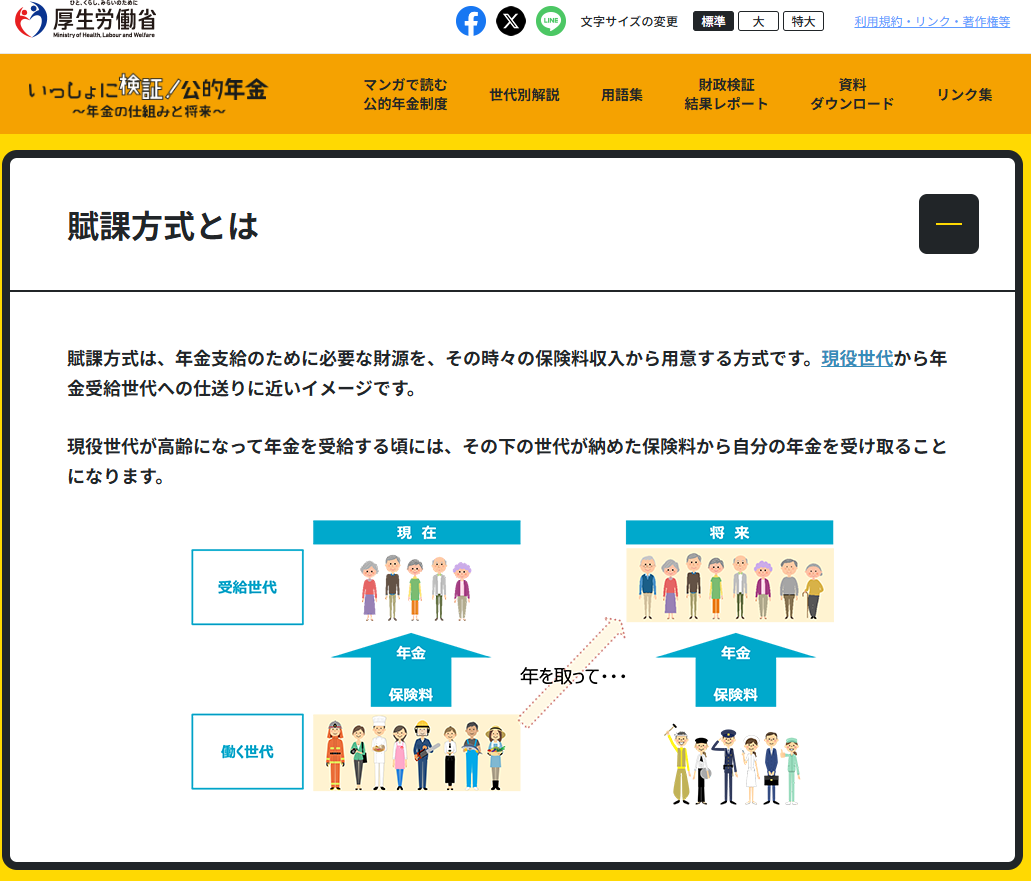The height and width of the screenshot is (881, 1031).
Task: Share via the LINE icon
Action: point(551,21)
